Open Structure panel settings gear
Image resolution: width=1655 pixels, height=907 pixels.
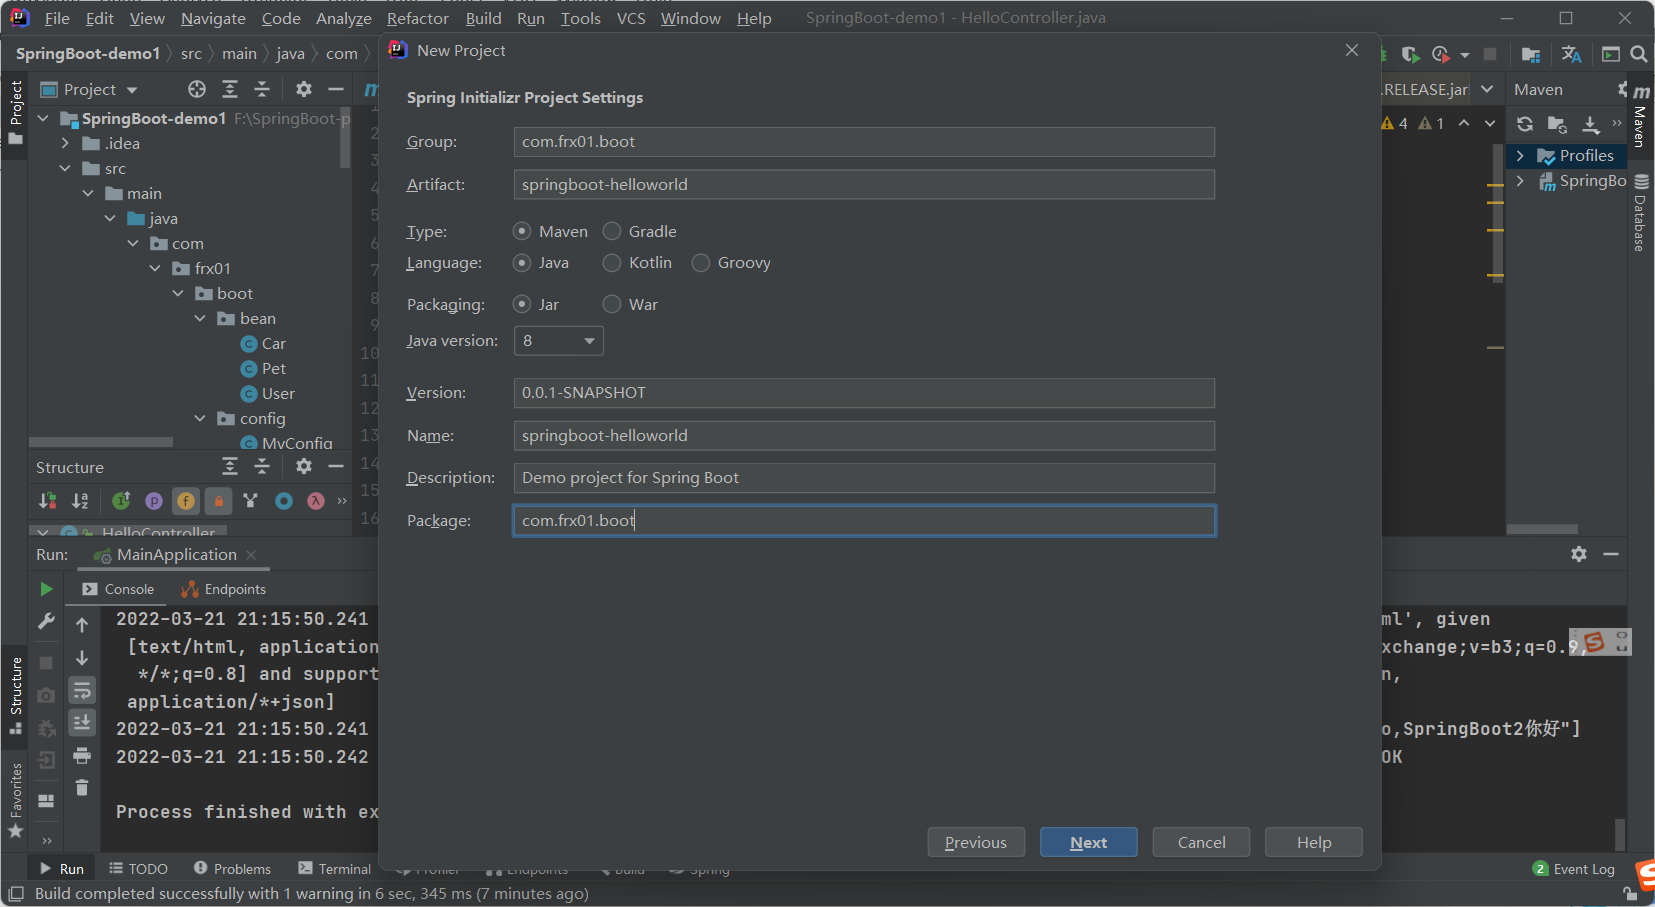click(x=304, y=466)
